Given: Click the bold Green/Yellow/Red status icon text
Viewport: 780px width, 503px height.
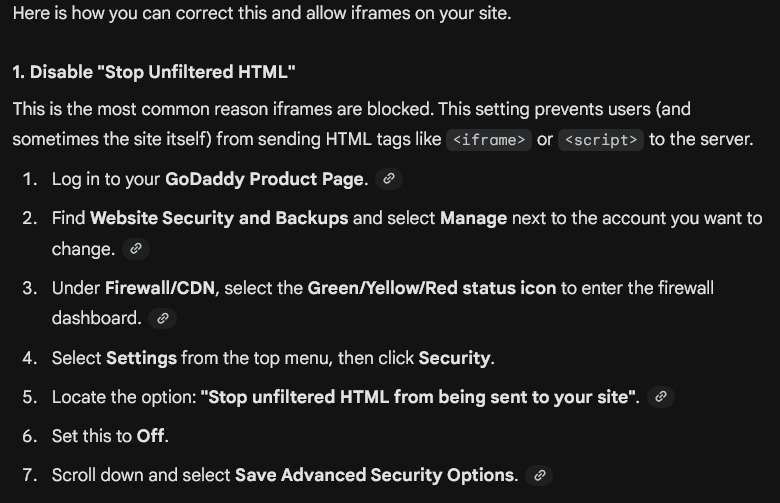Looking at the screenshot, I should (431, 288).
